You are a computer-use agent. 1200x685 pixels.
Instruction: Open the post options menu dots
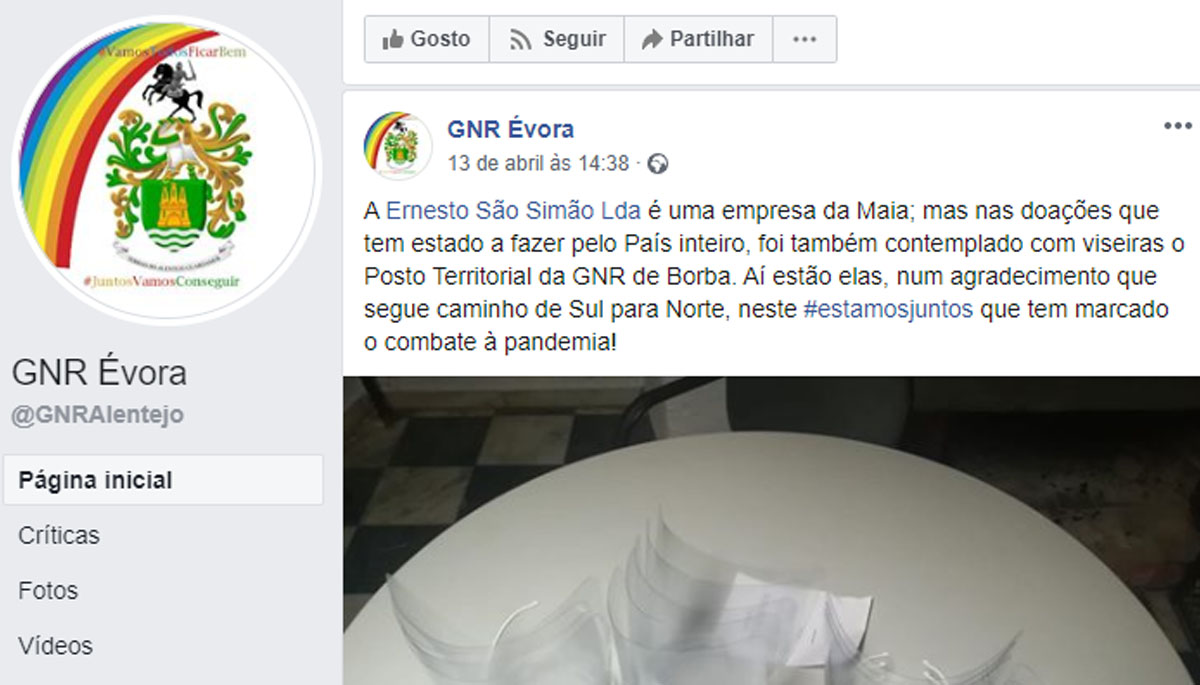tap(1179, 126)
